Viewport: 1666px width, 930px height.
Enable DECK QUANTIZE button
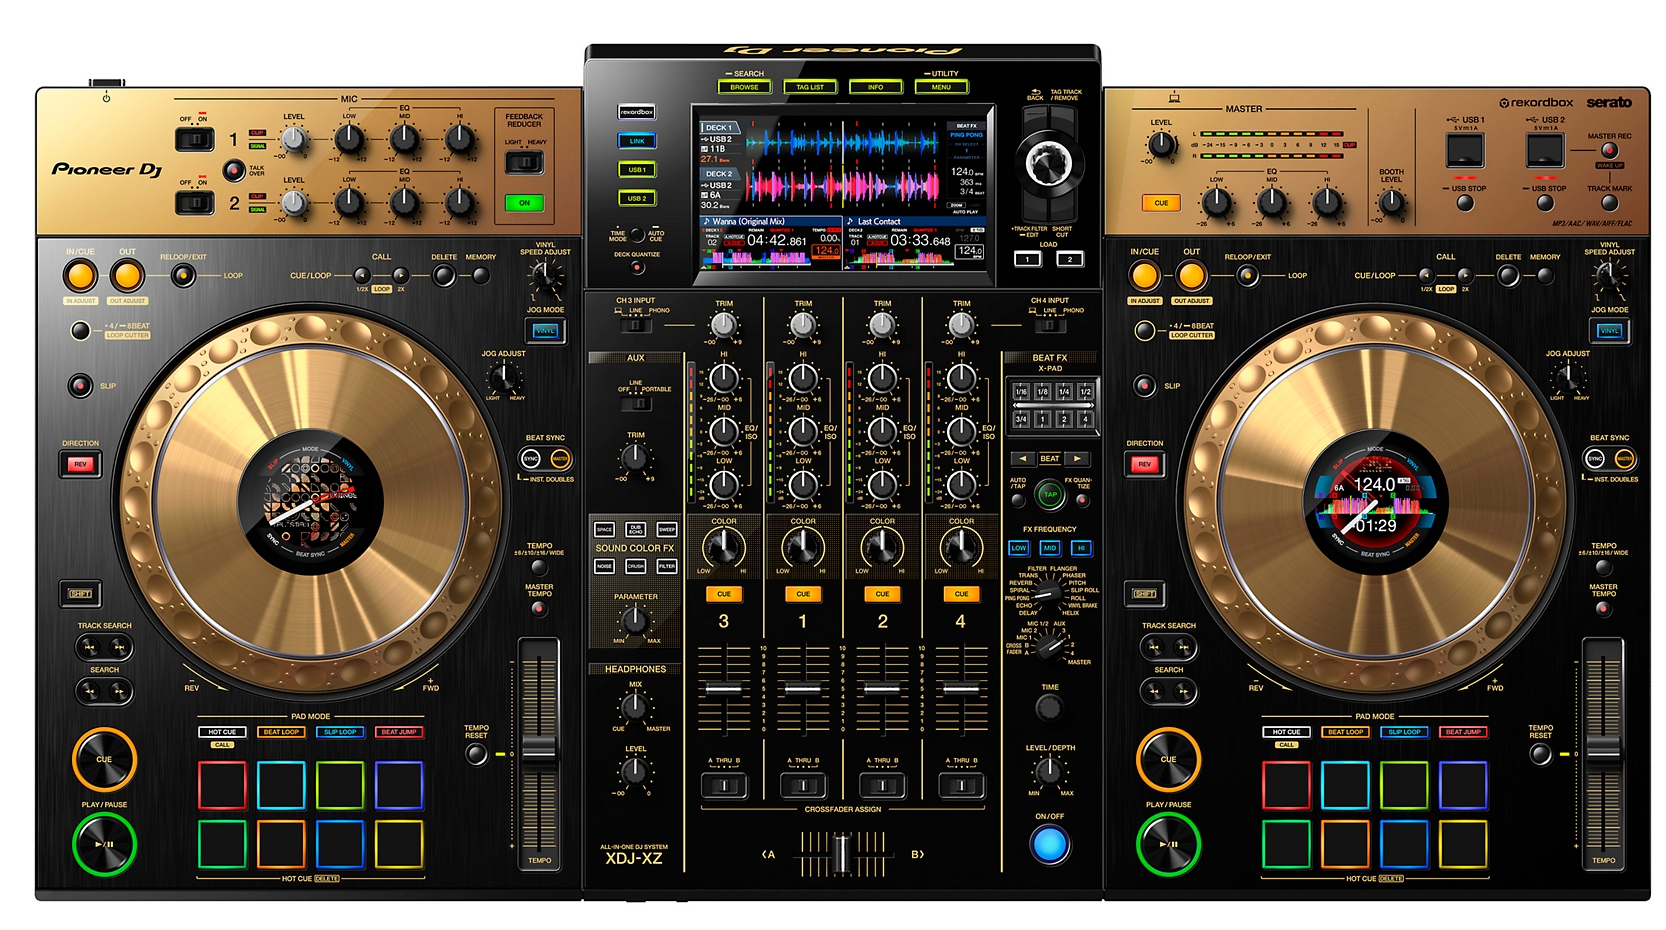[x=636, y=268]
